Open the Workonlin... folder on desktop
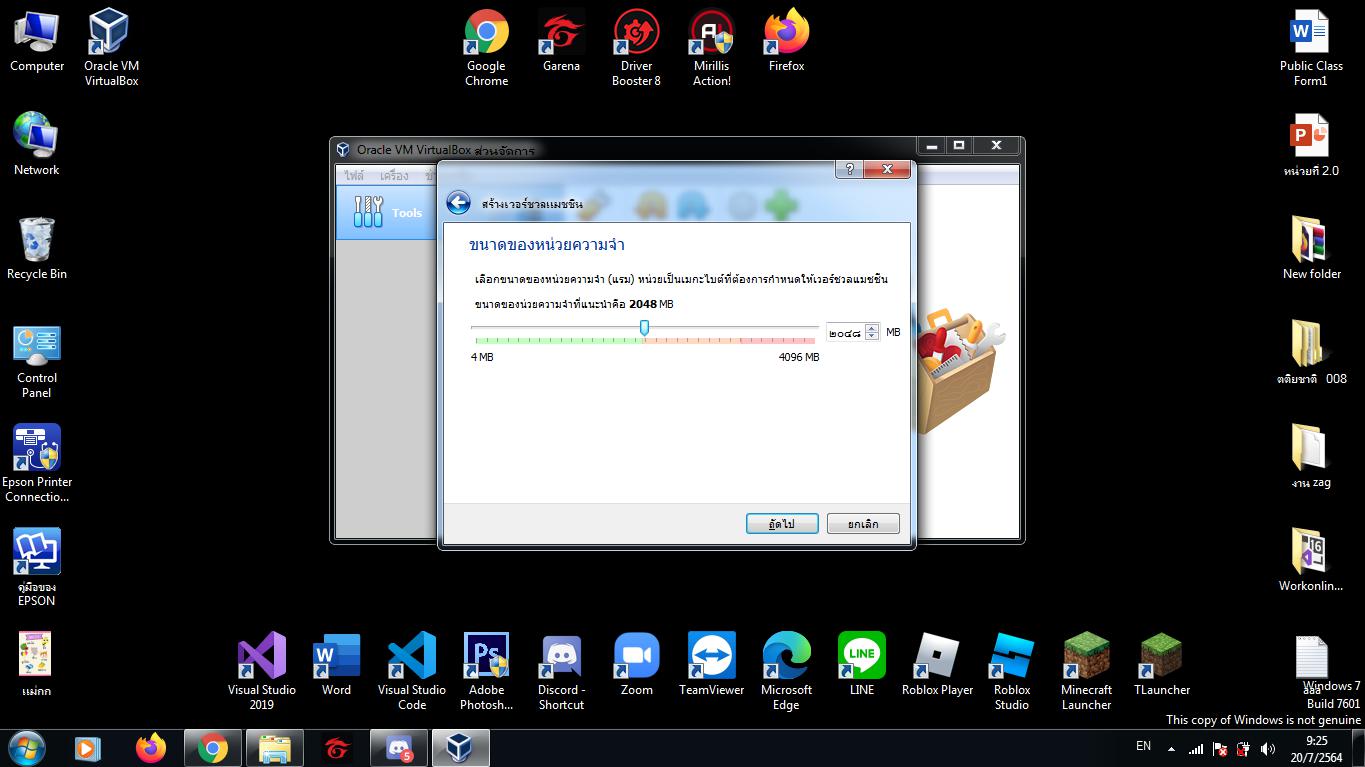1365x767 pixels. pyautogui.click(x=1311, y=561)
